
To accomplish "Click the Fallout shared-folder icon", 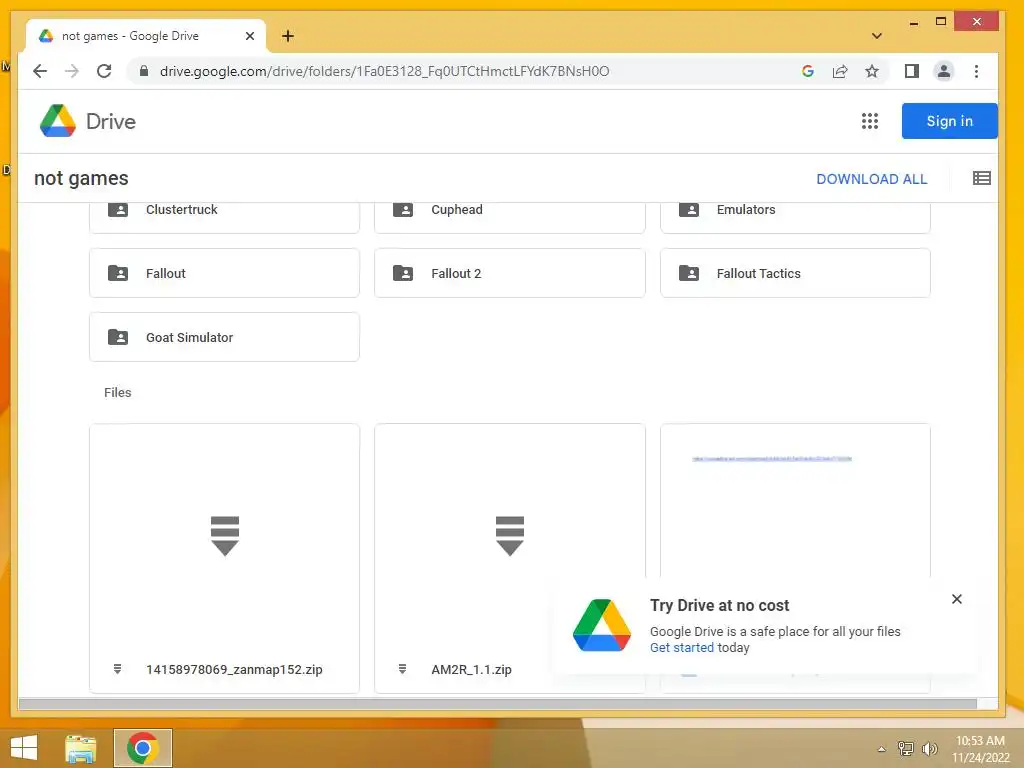I will tap(118, 273).
